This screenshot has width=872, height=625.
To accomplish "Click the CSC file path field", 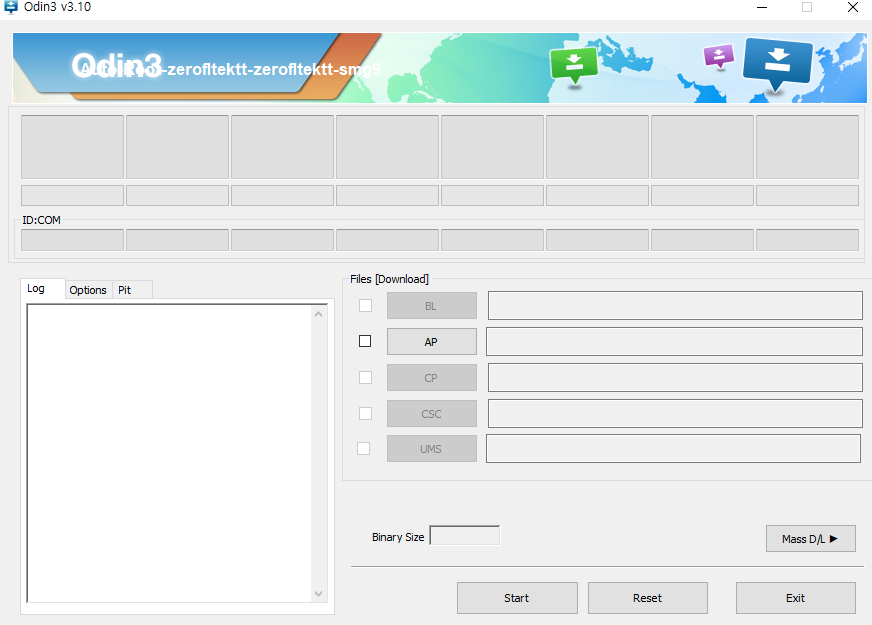I will [675, 413].
